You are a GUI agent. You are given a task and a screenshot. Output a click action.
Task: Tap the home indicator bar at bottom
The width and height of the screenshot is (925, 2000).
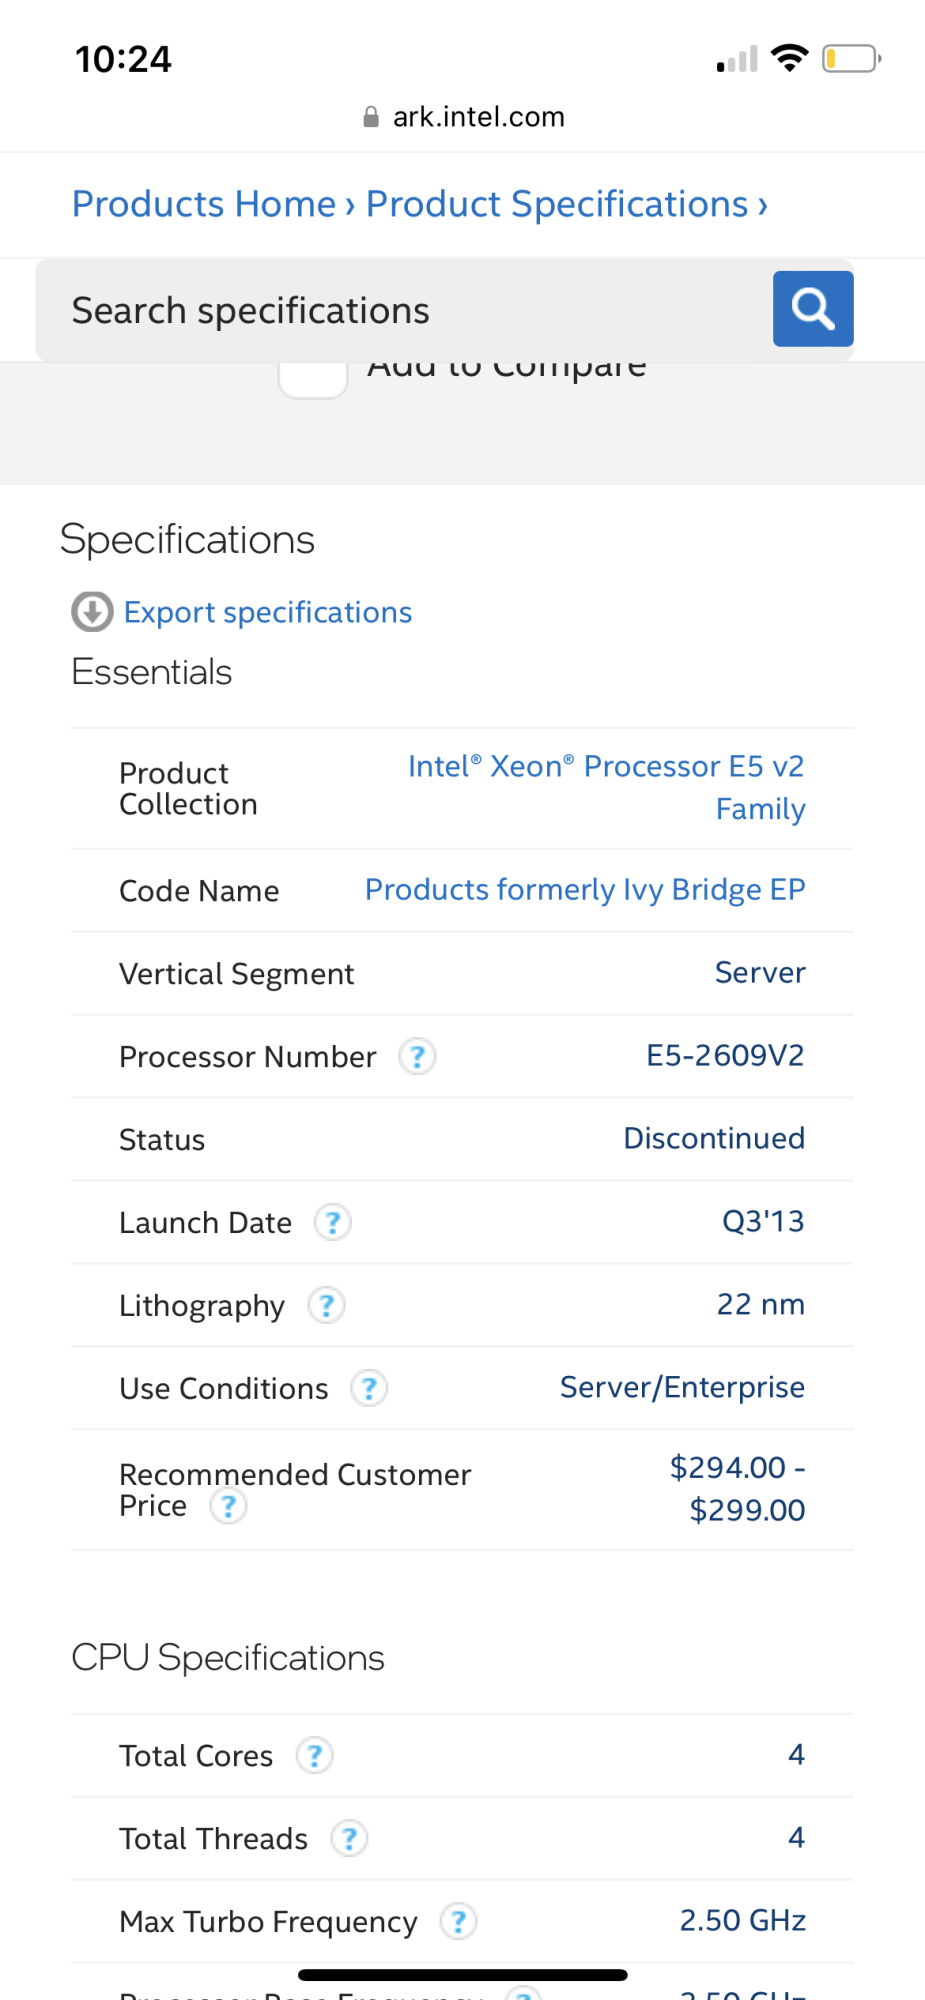(462, 1975)
